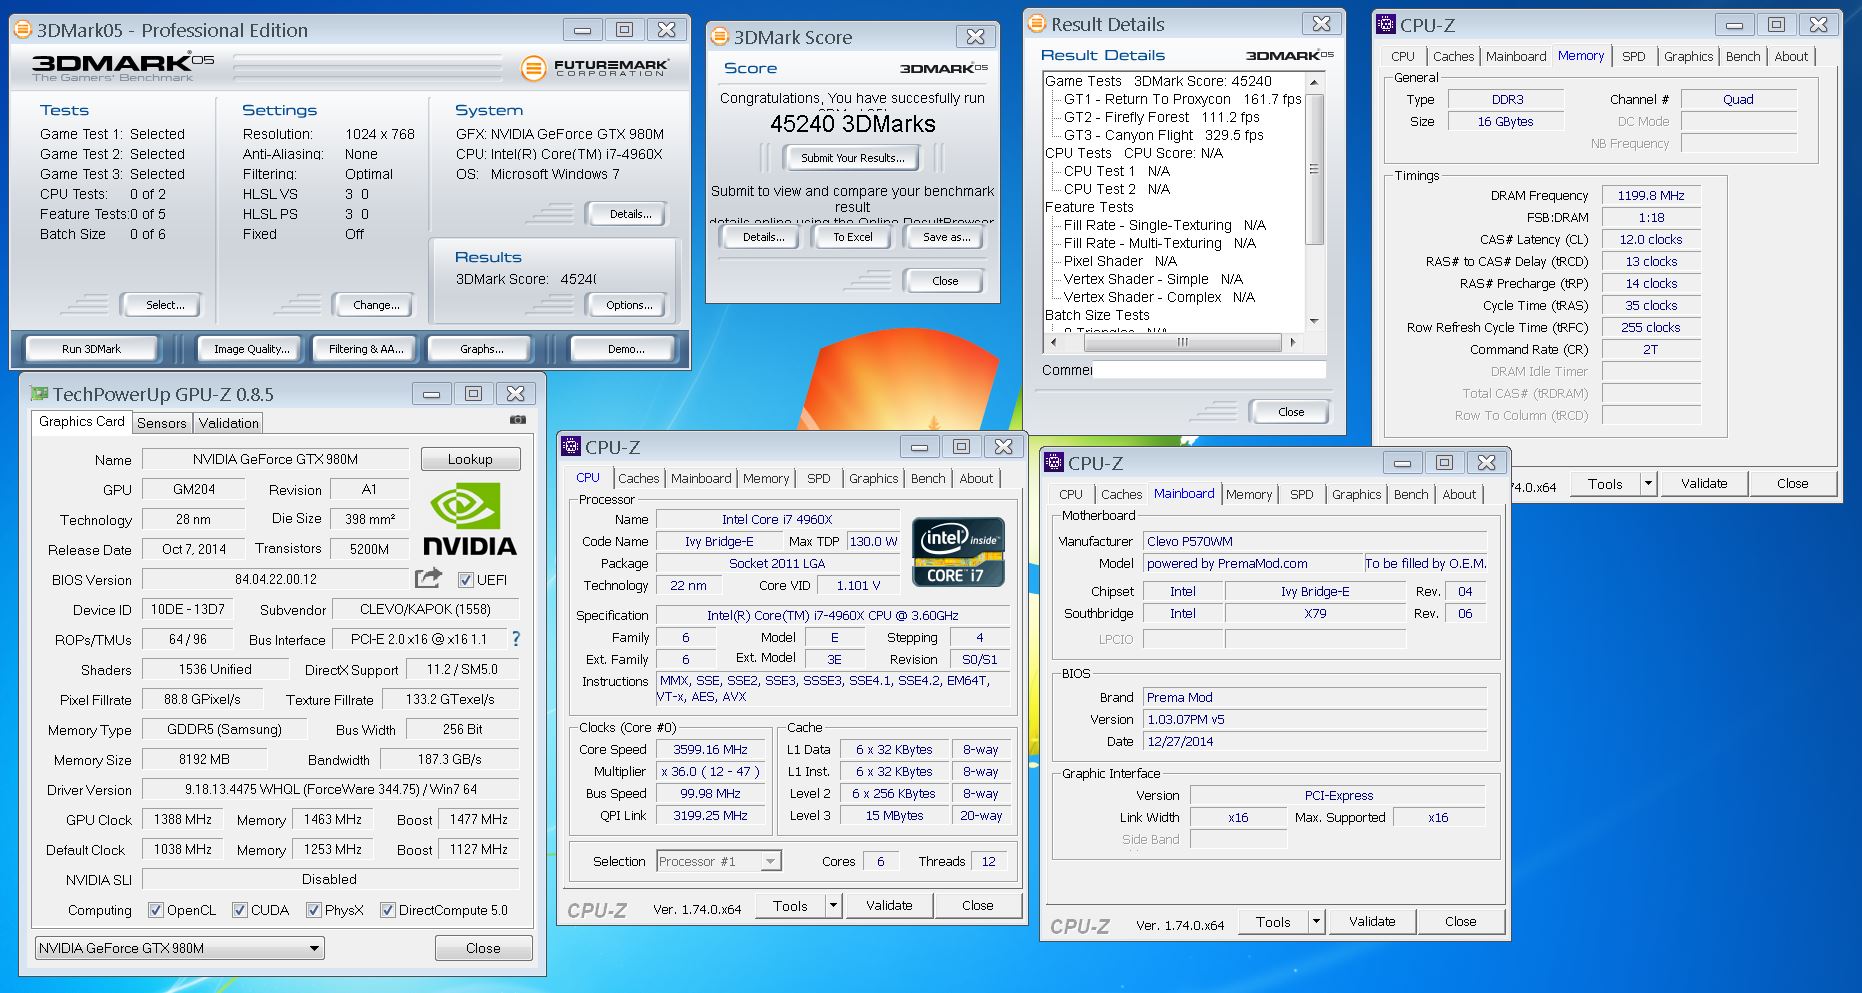Click the Result Details scroll up arrow

click(x=1315, y=81)
